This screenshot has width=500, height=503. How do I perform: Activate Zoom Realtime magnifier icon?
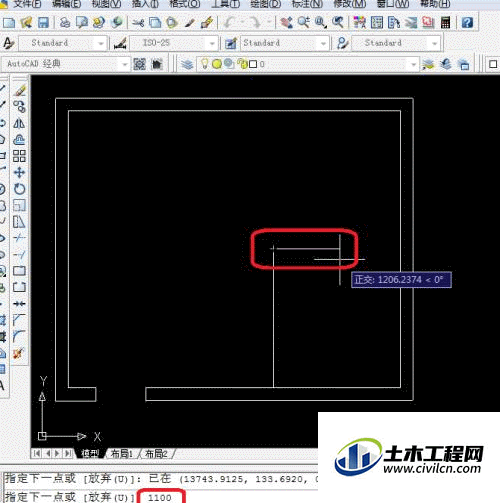tap(304, 23)
